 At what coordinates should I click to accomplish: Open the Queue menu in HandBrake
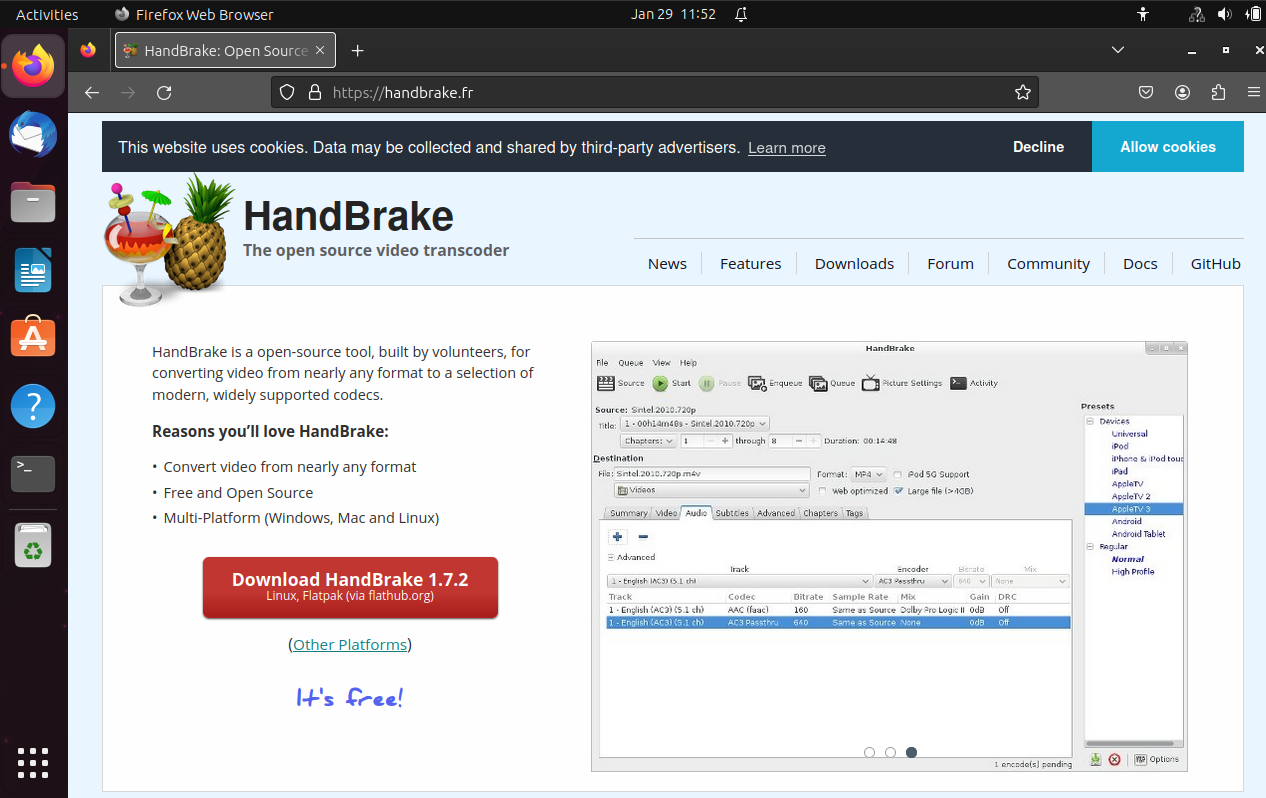tap(630, 363)
